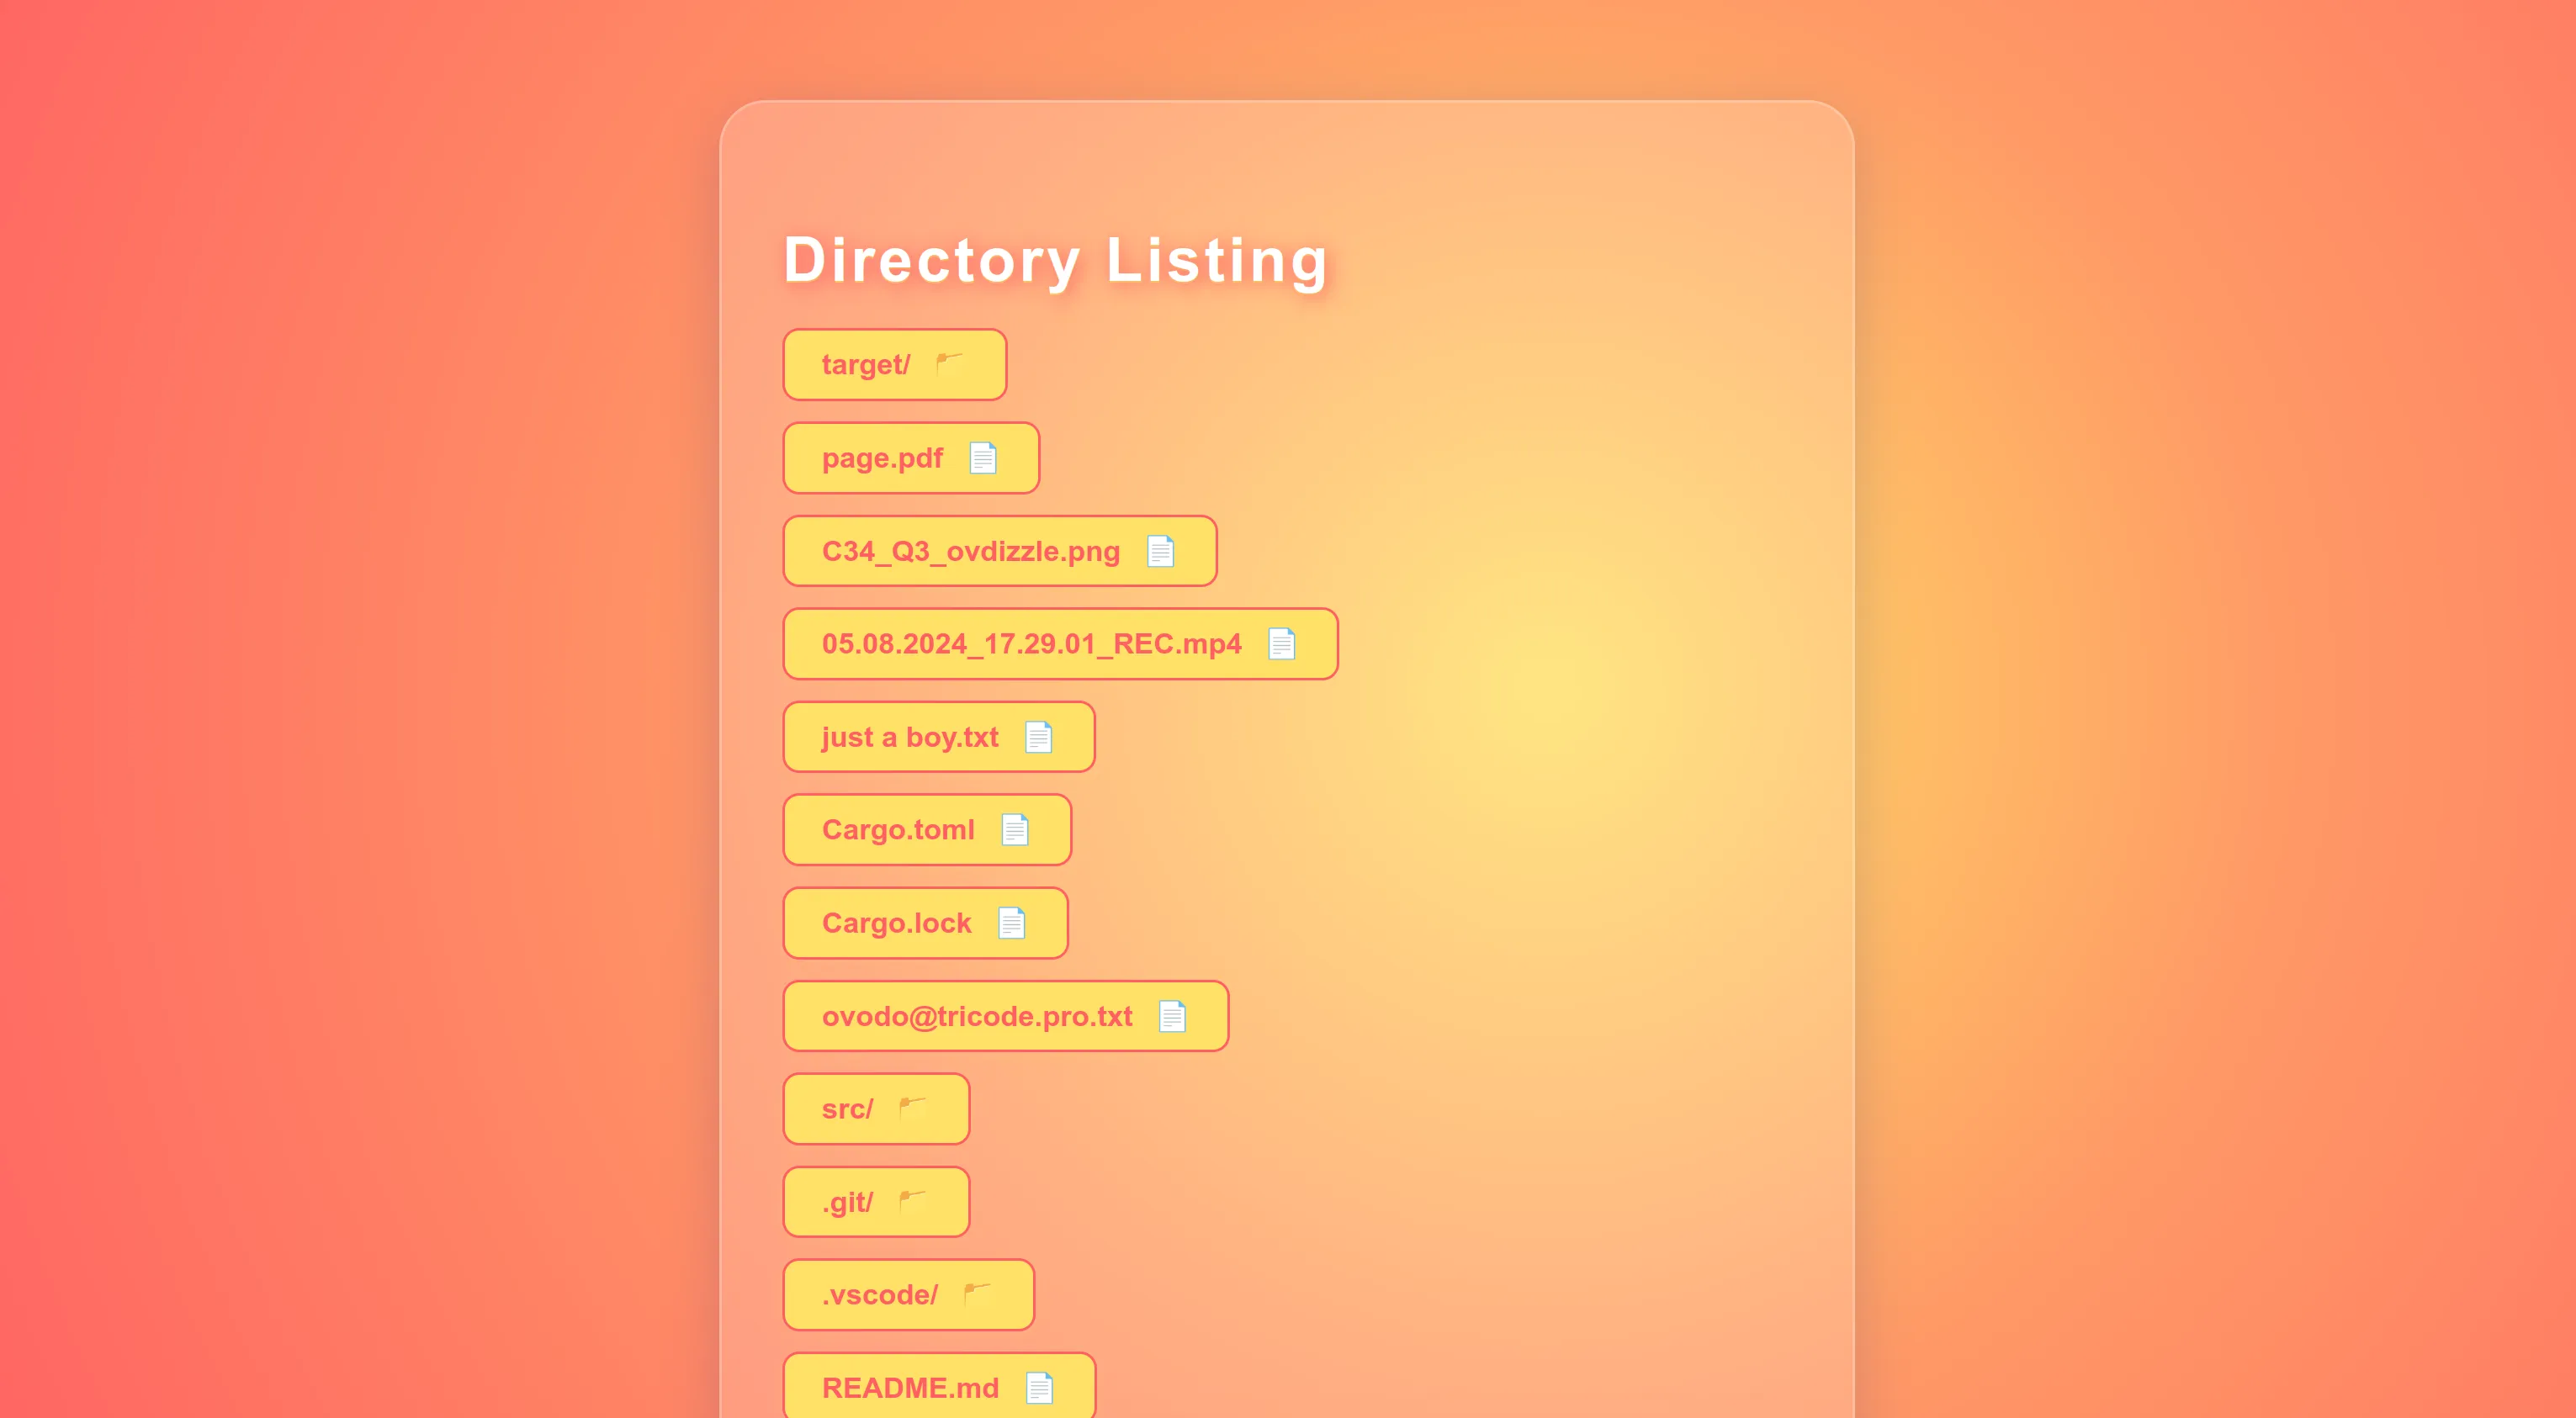2576x1418 pixels.
Task: Click the folder icon beside target/
Action: (x=949, y=363)
